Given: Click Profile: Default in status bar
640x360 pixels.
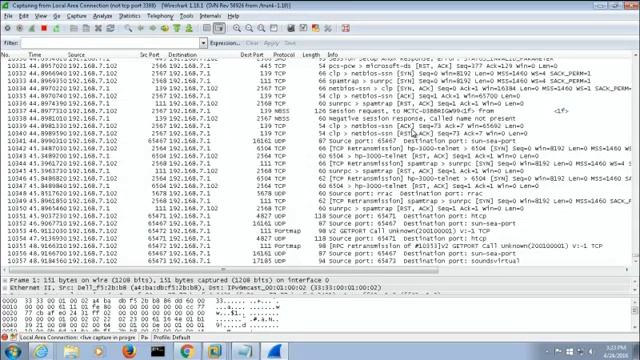Looking at the screenshot, I should point(172,338).
